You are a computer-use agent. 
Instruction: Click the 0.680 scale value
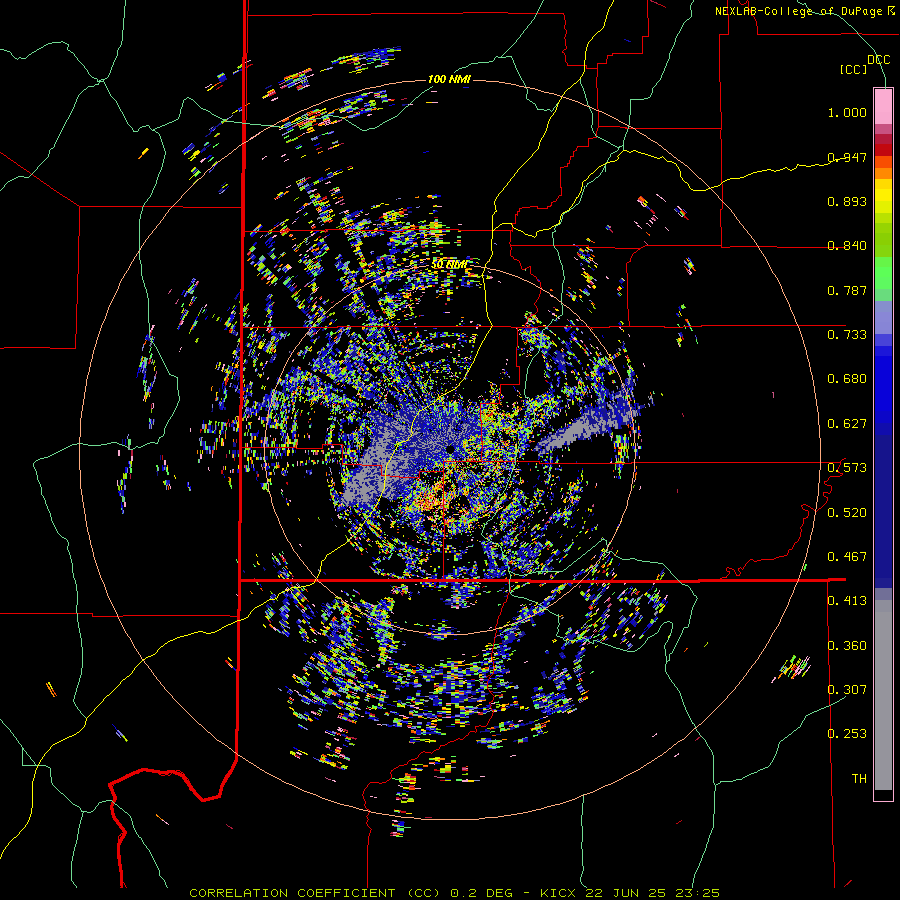point(847,379)
